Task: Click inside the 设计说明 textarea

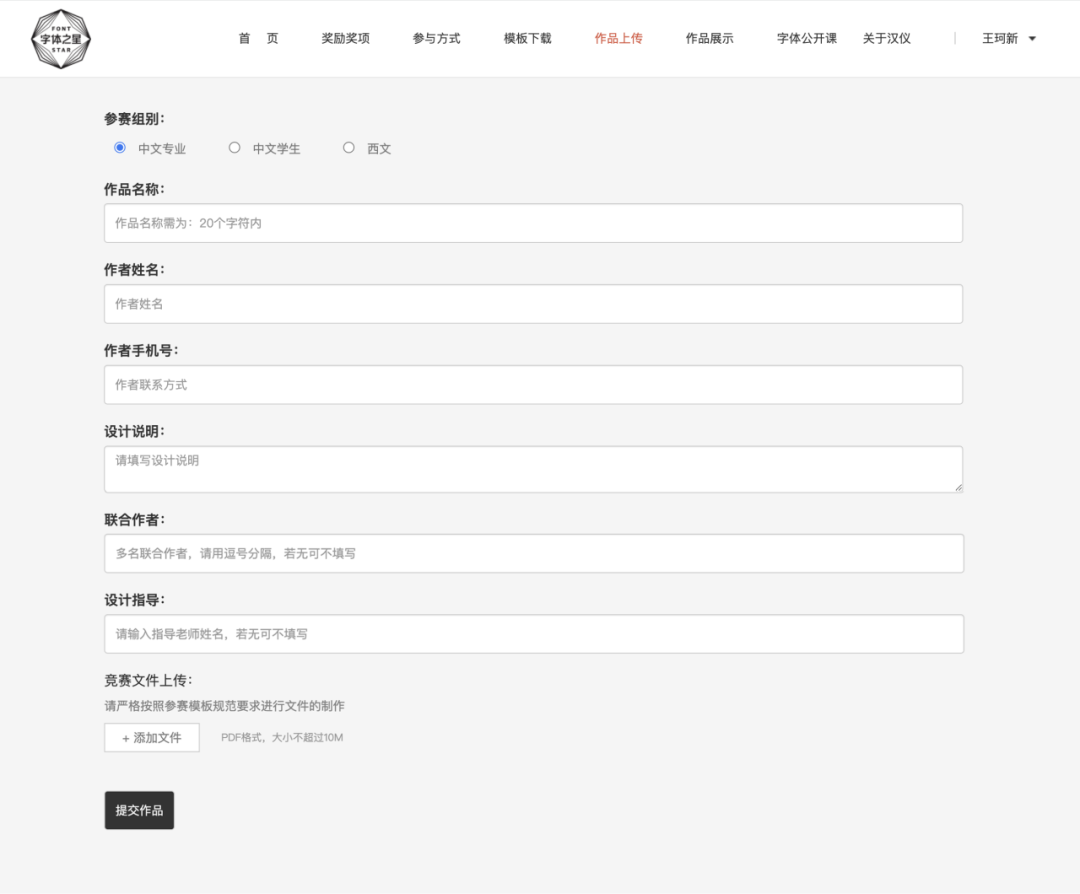Action: 533,467
